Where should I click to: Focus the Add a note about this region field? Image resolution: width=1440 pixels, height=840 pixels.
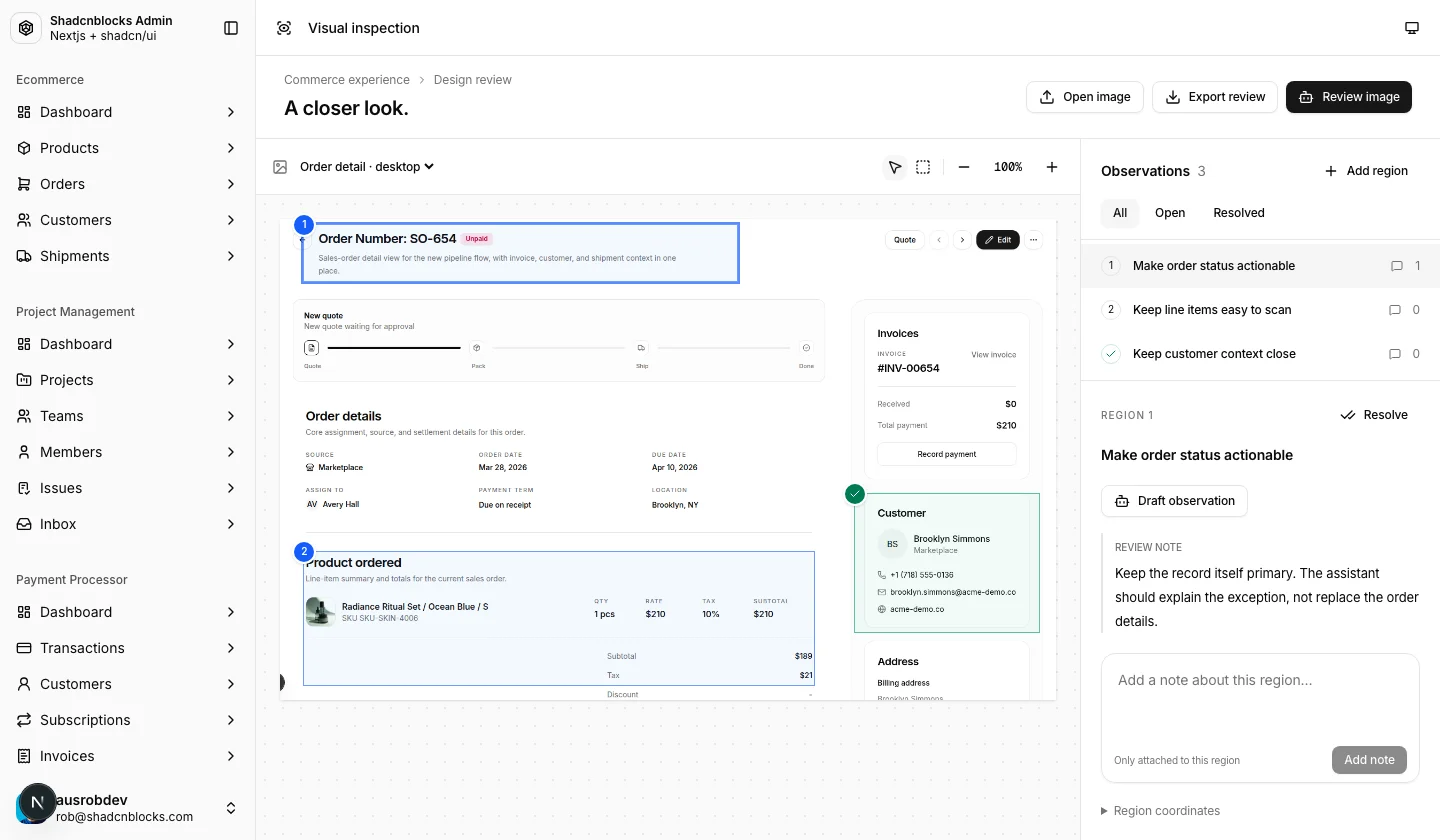pos(1260,700)
